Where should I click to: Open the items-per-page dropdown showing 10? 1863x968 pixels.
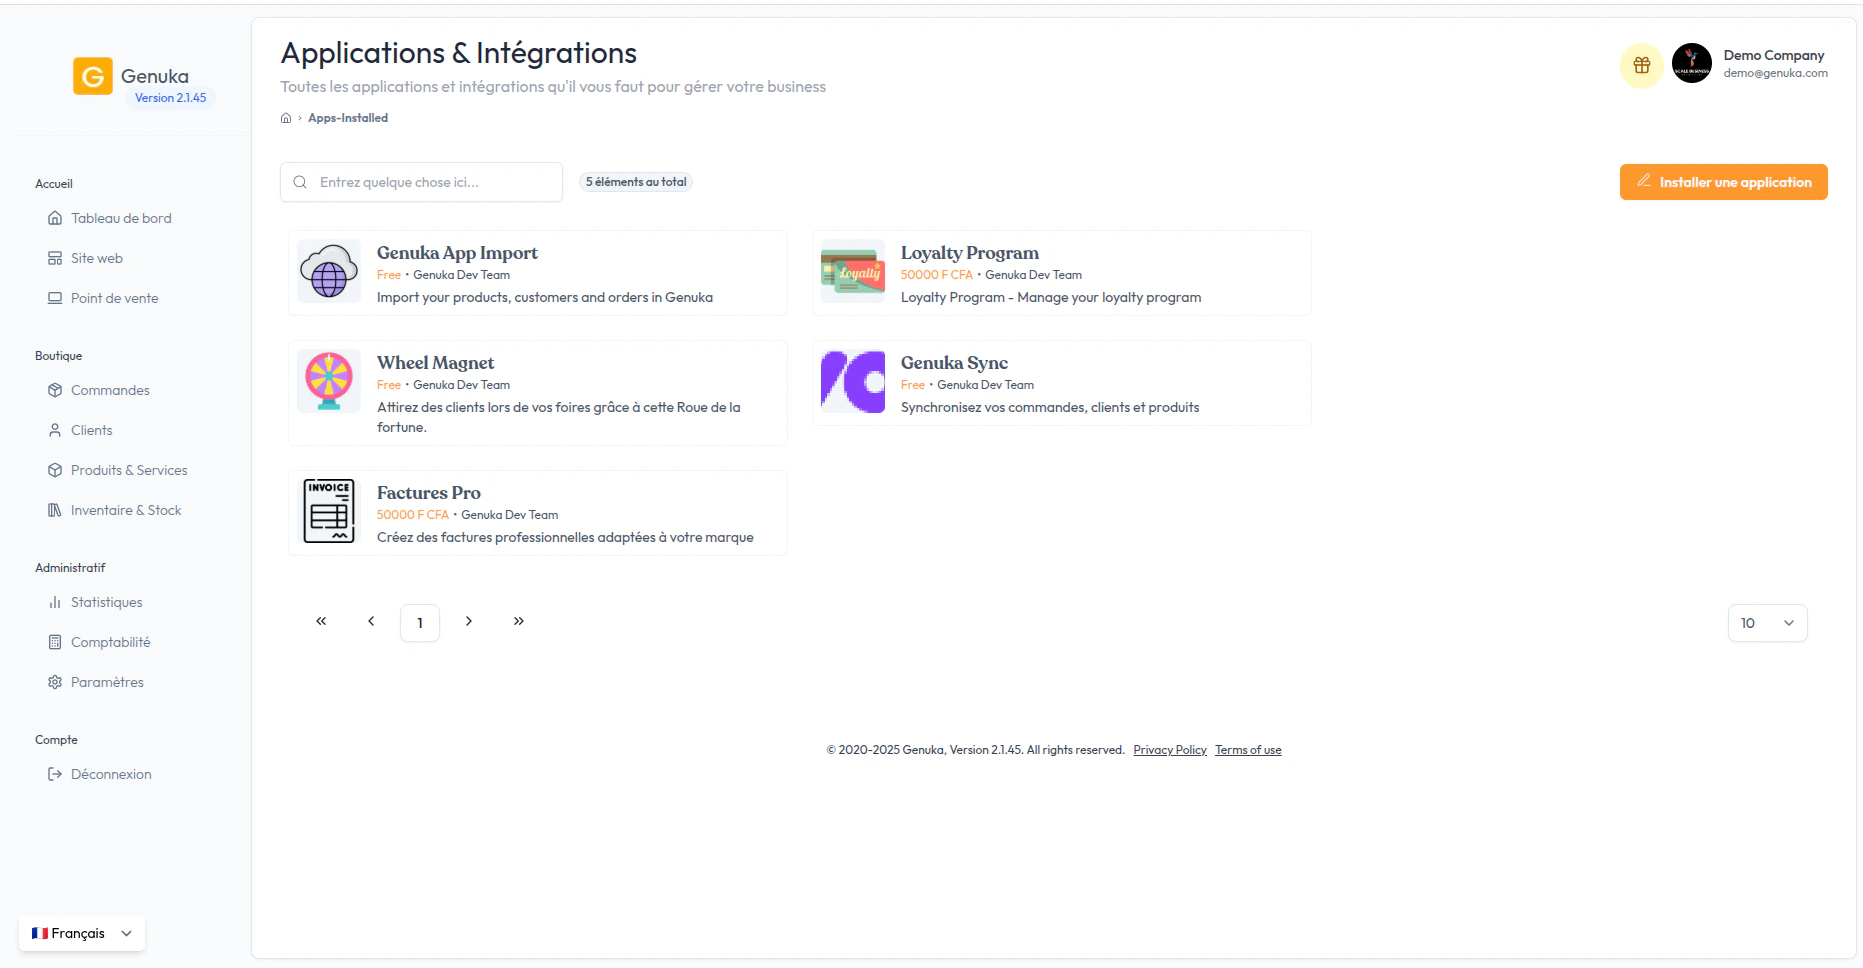click(1767, 623)
